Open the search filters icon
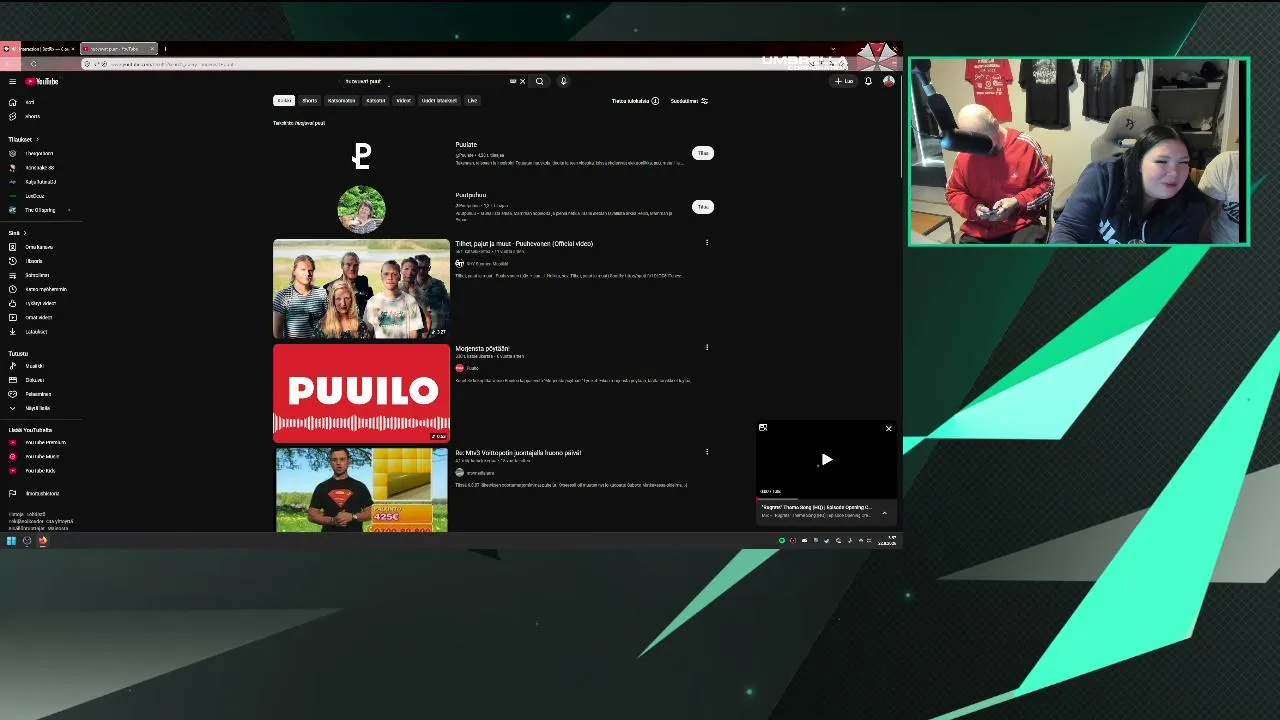 coord(704,101)
